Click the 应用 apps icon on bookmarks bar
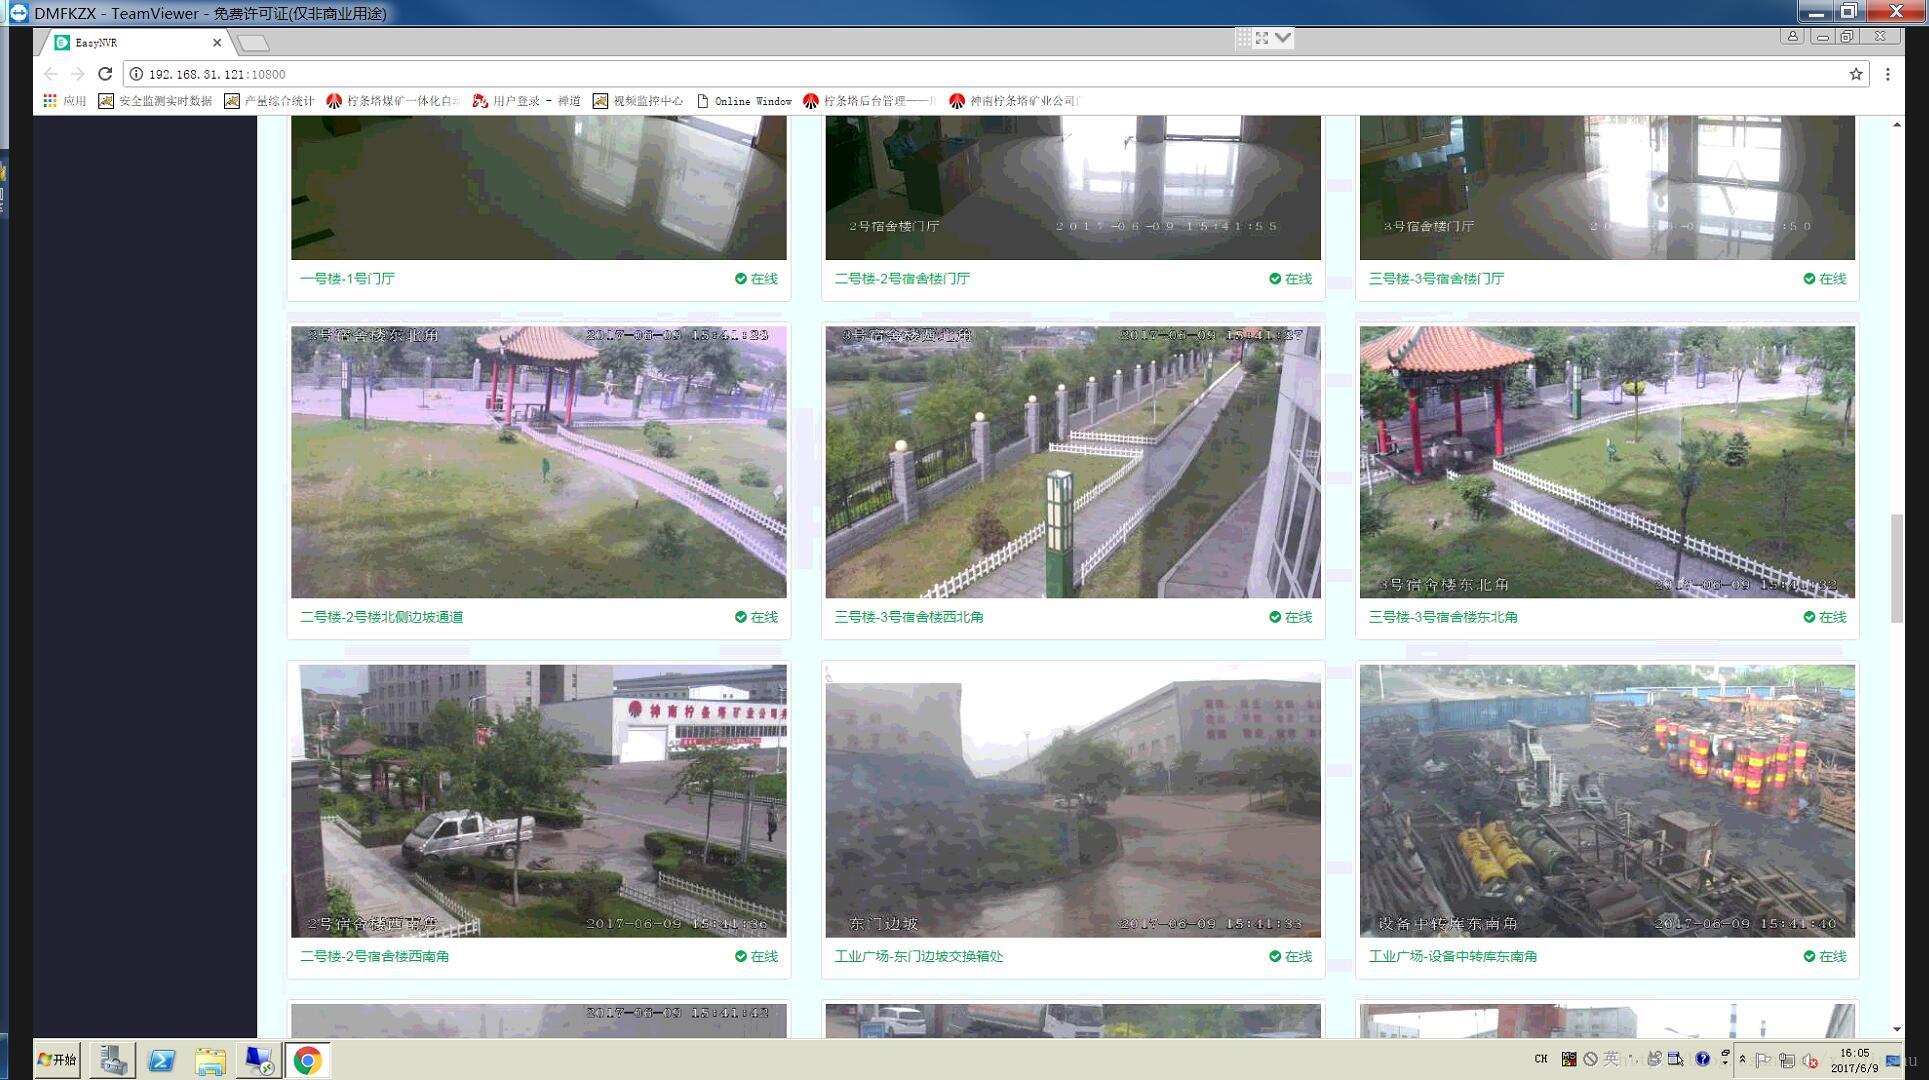This screenshot has width=1929, height=1080. tap(49, 100)
